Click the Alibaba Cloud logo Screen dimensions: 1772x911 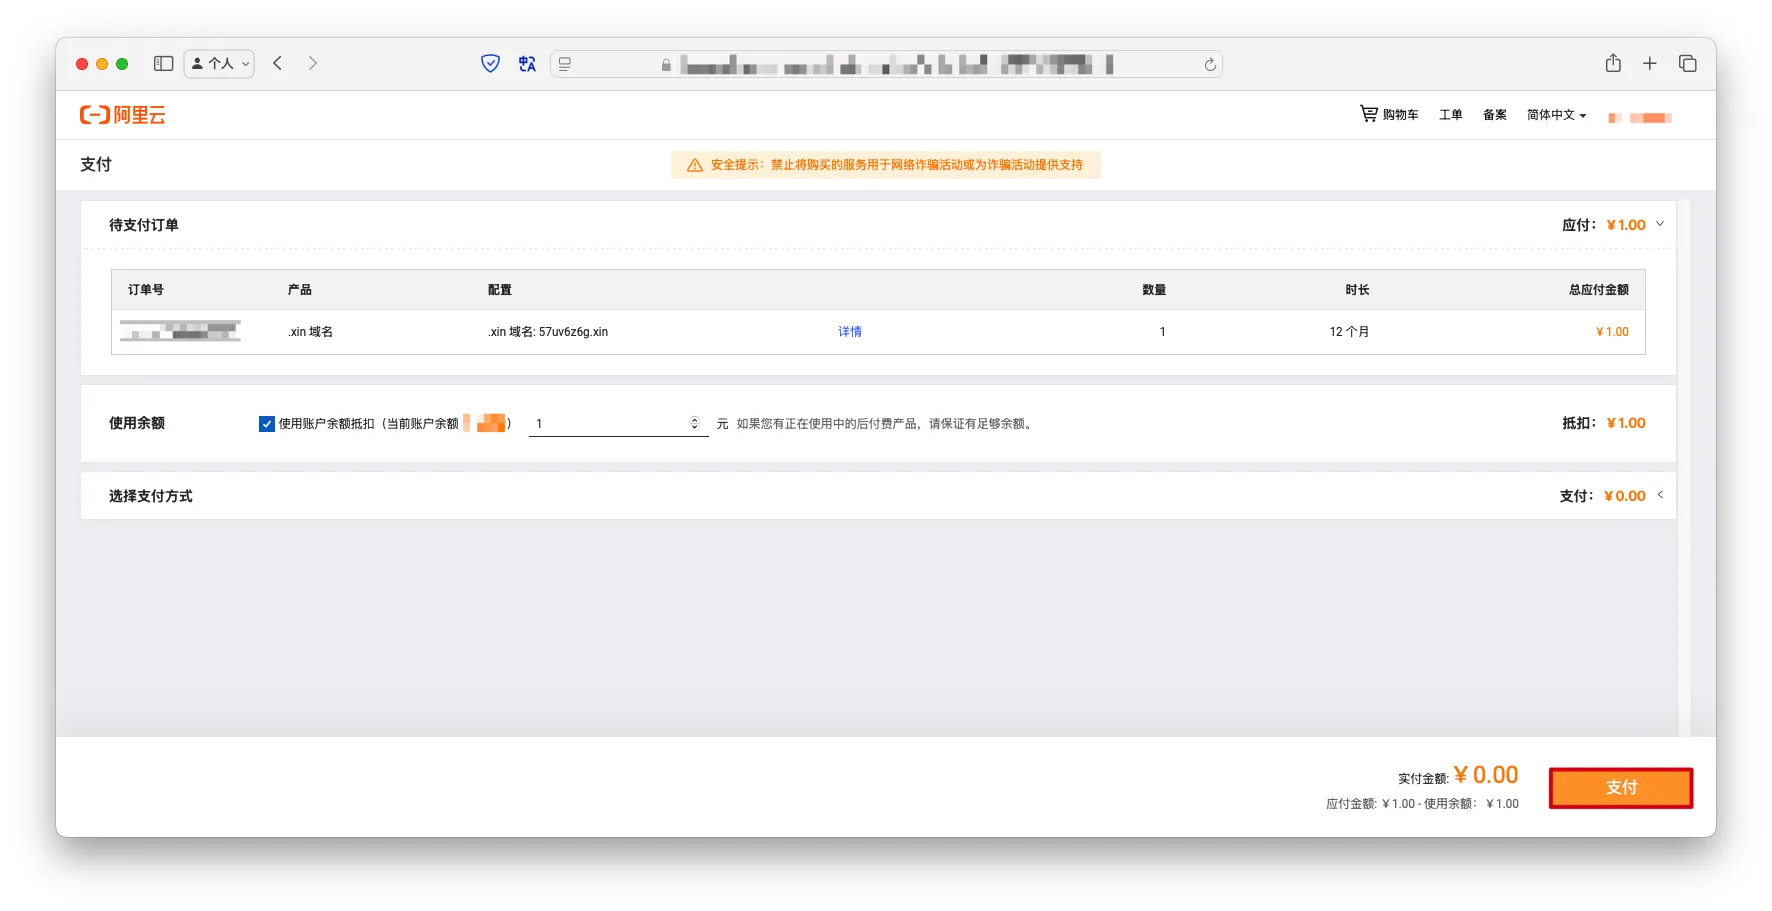(123, 115)
